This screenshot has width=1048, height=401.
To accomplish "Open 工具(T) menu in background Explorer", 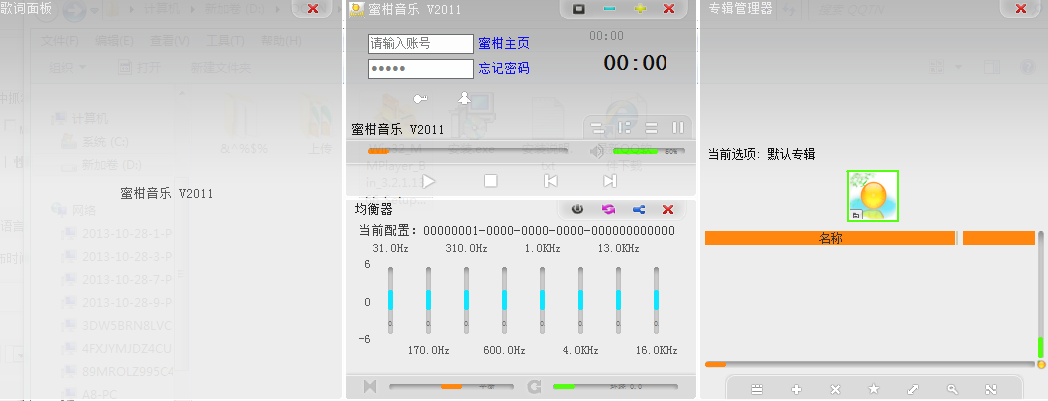I will coord(225,41).
